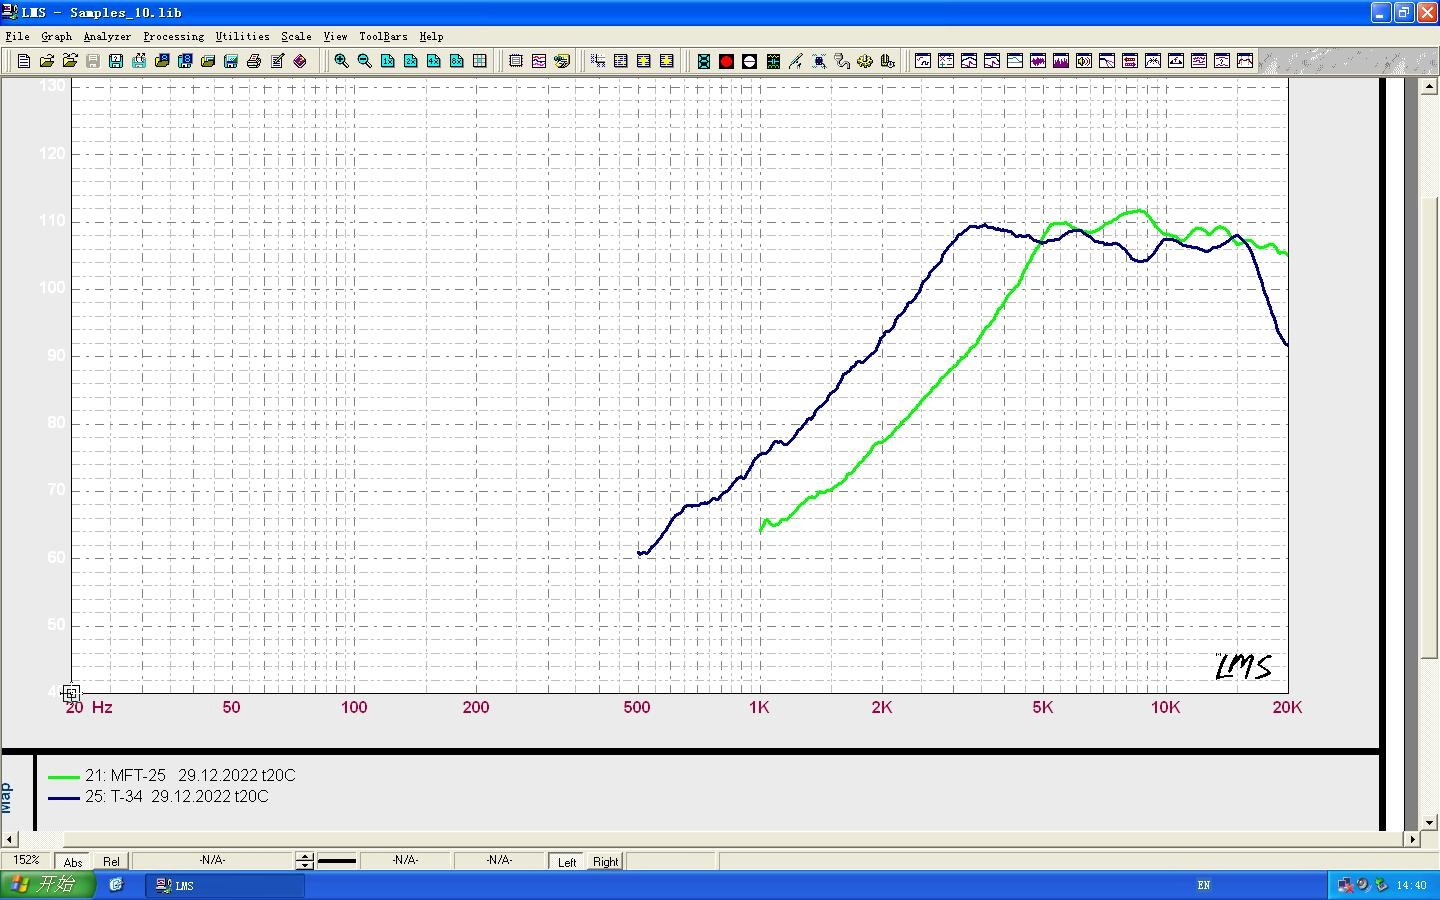This screenshot has height=900, width=1440.
Task: Switch to the Left scale toggle
Action: click(x=567, y=862)
